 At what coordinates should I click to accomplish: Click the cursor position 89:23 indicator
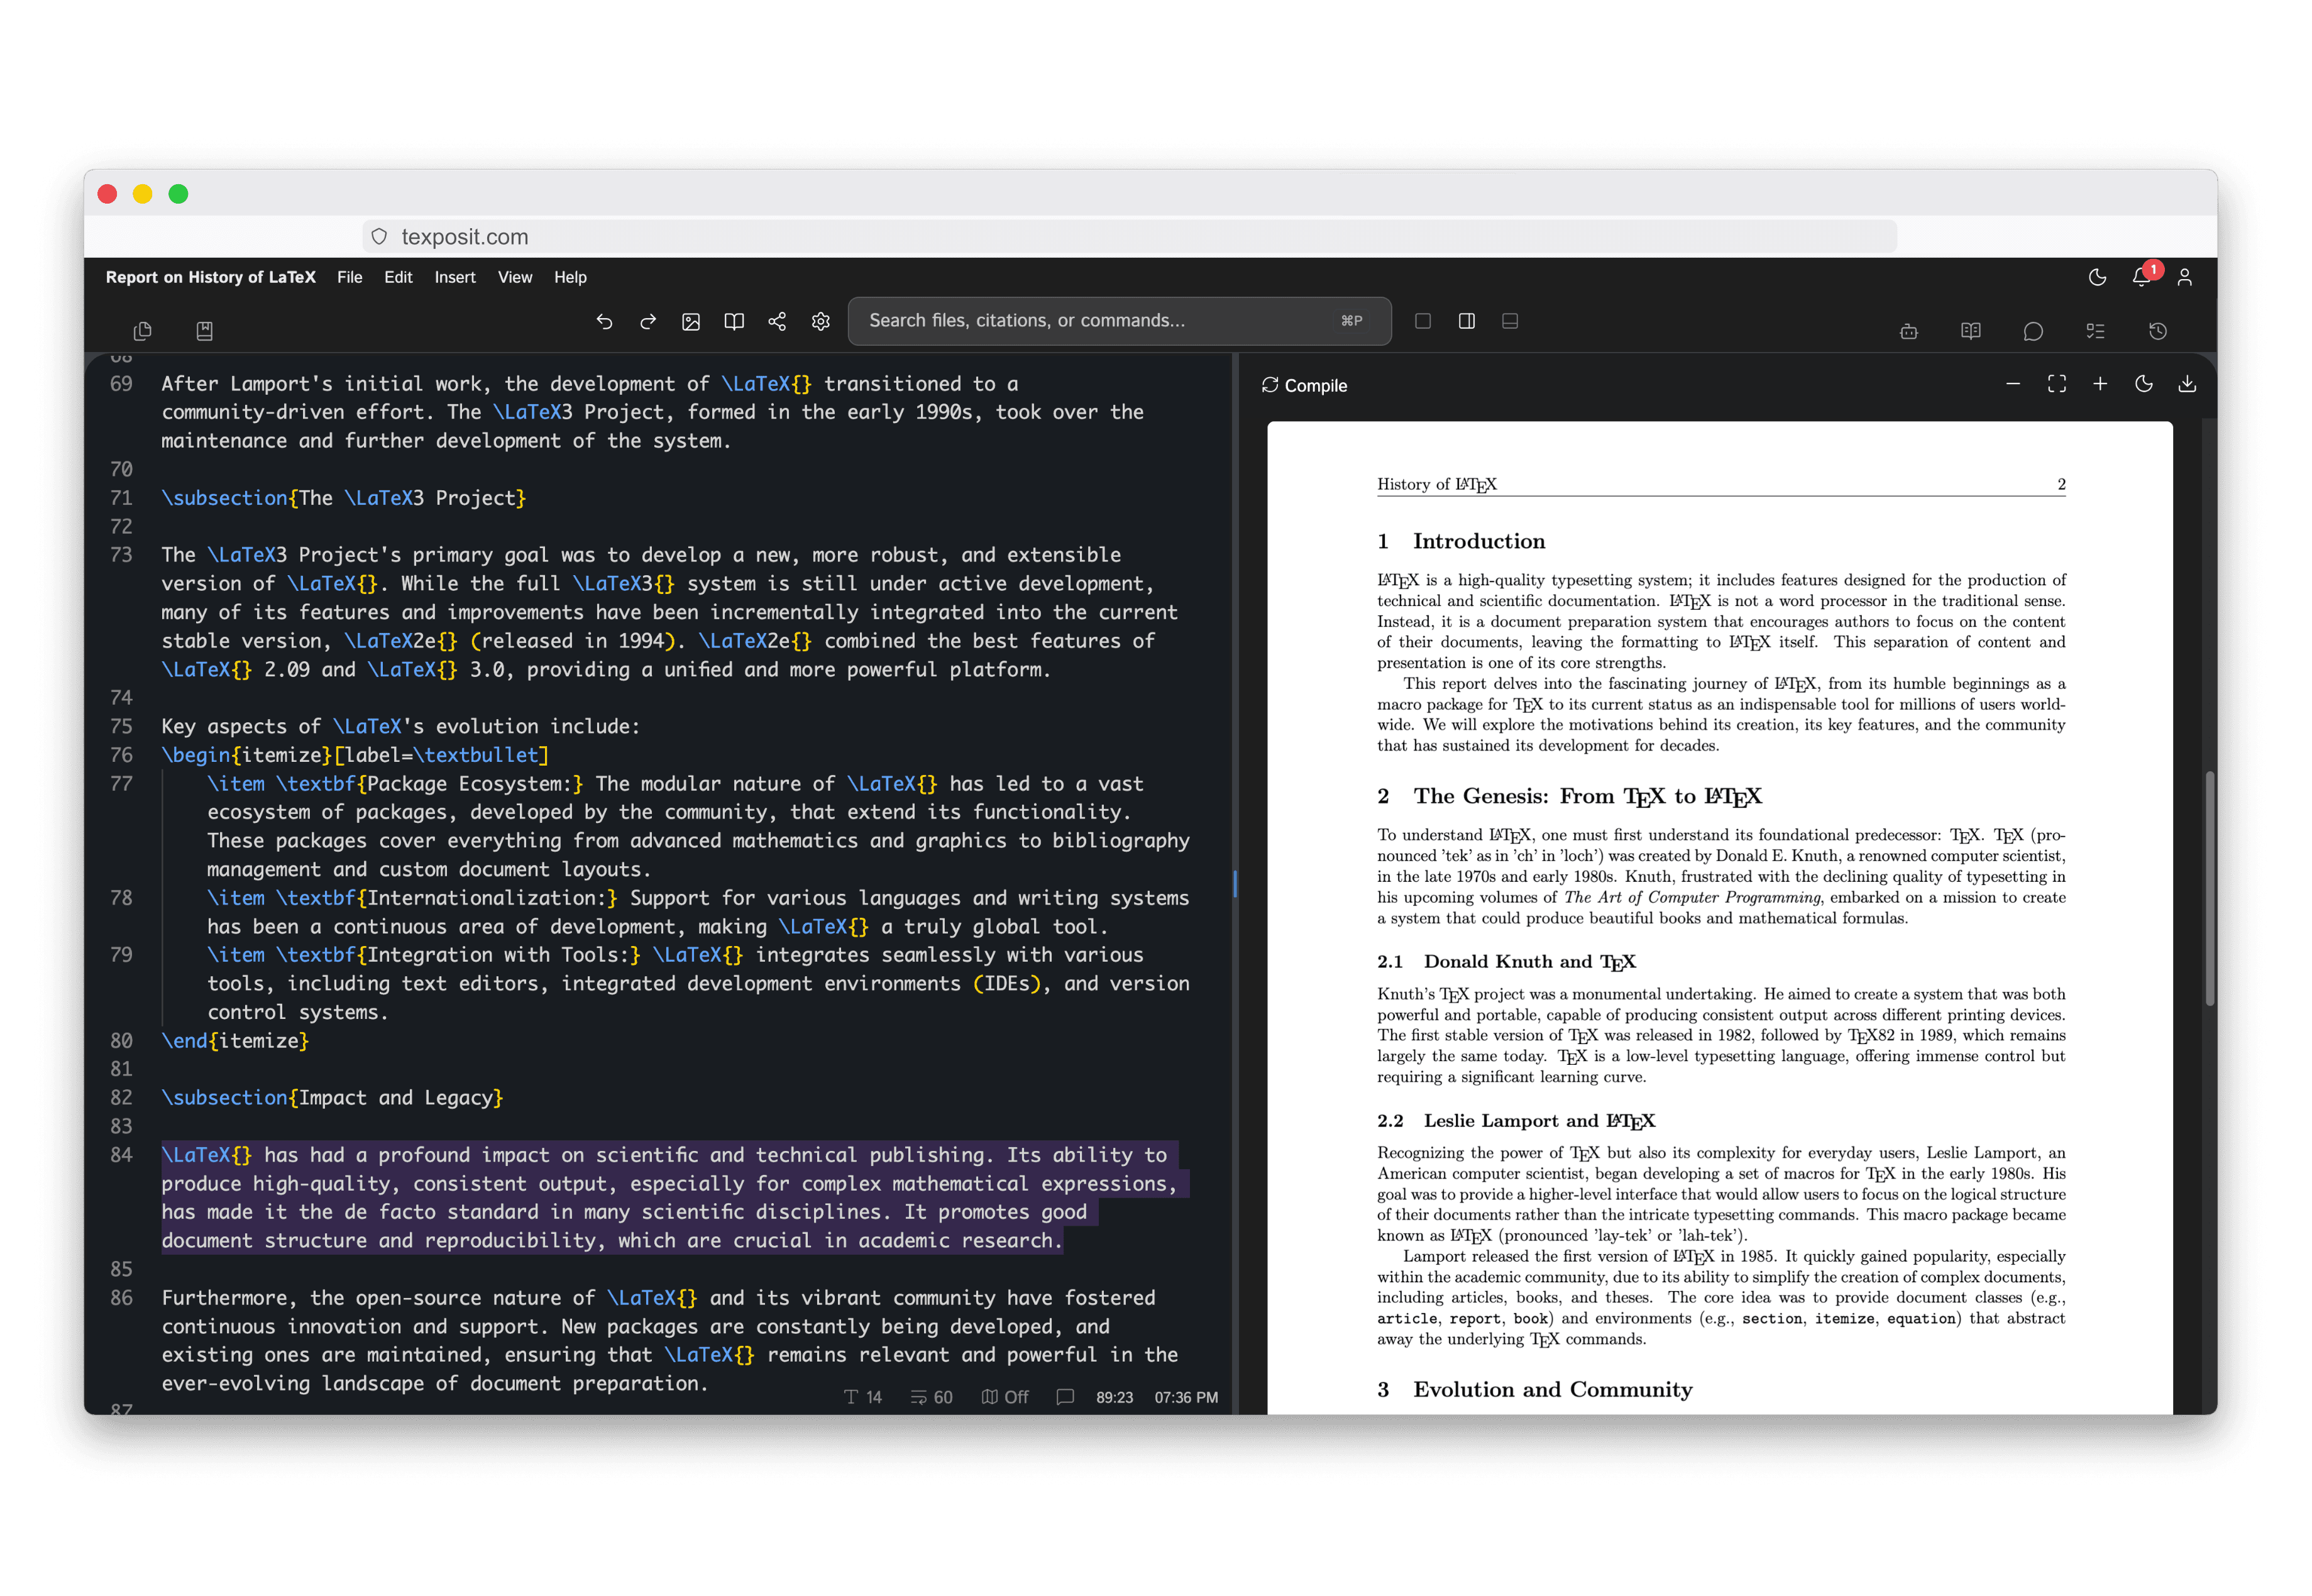point(1114,1397)
